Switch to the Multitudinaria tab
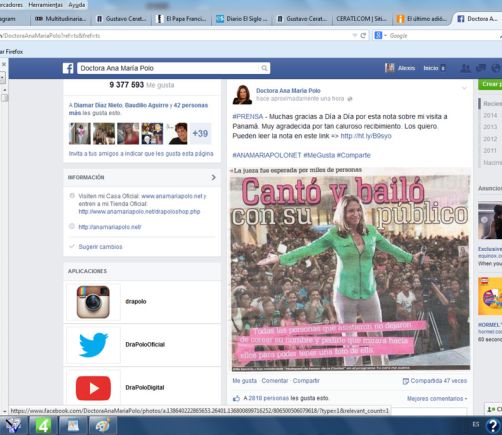 click(60, 19)
